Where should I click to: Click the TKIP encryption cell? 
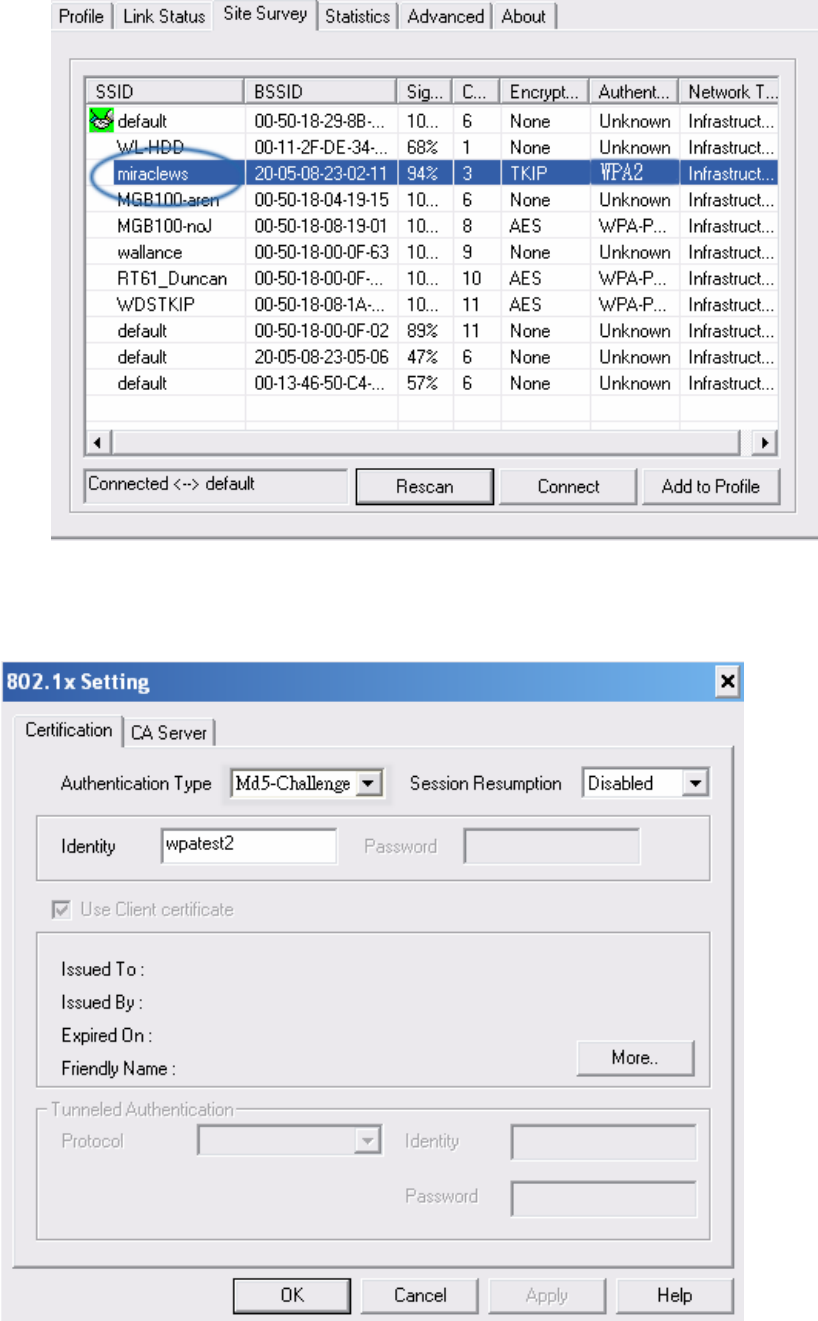click(545, 173)
